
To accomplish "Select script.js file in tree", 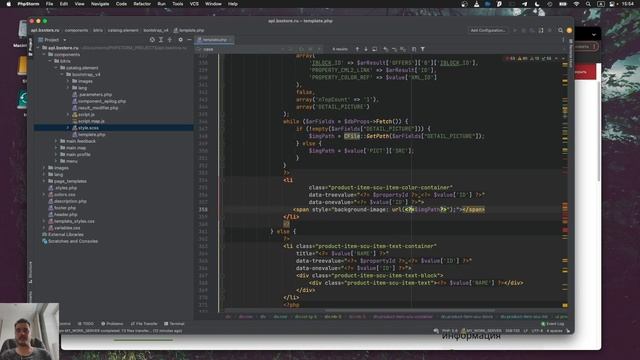I will pyautogui.click(x=83, y=115).
